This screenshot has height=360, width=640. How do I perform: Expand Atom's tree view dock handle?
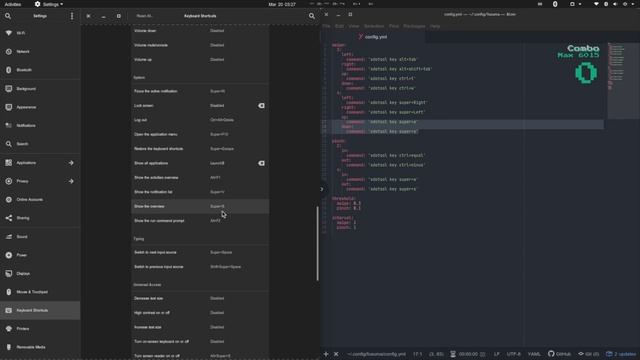[x=322, y=189]
